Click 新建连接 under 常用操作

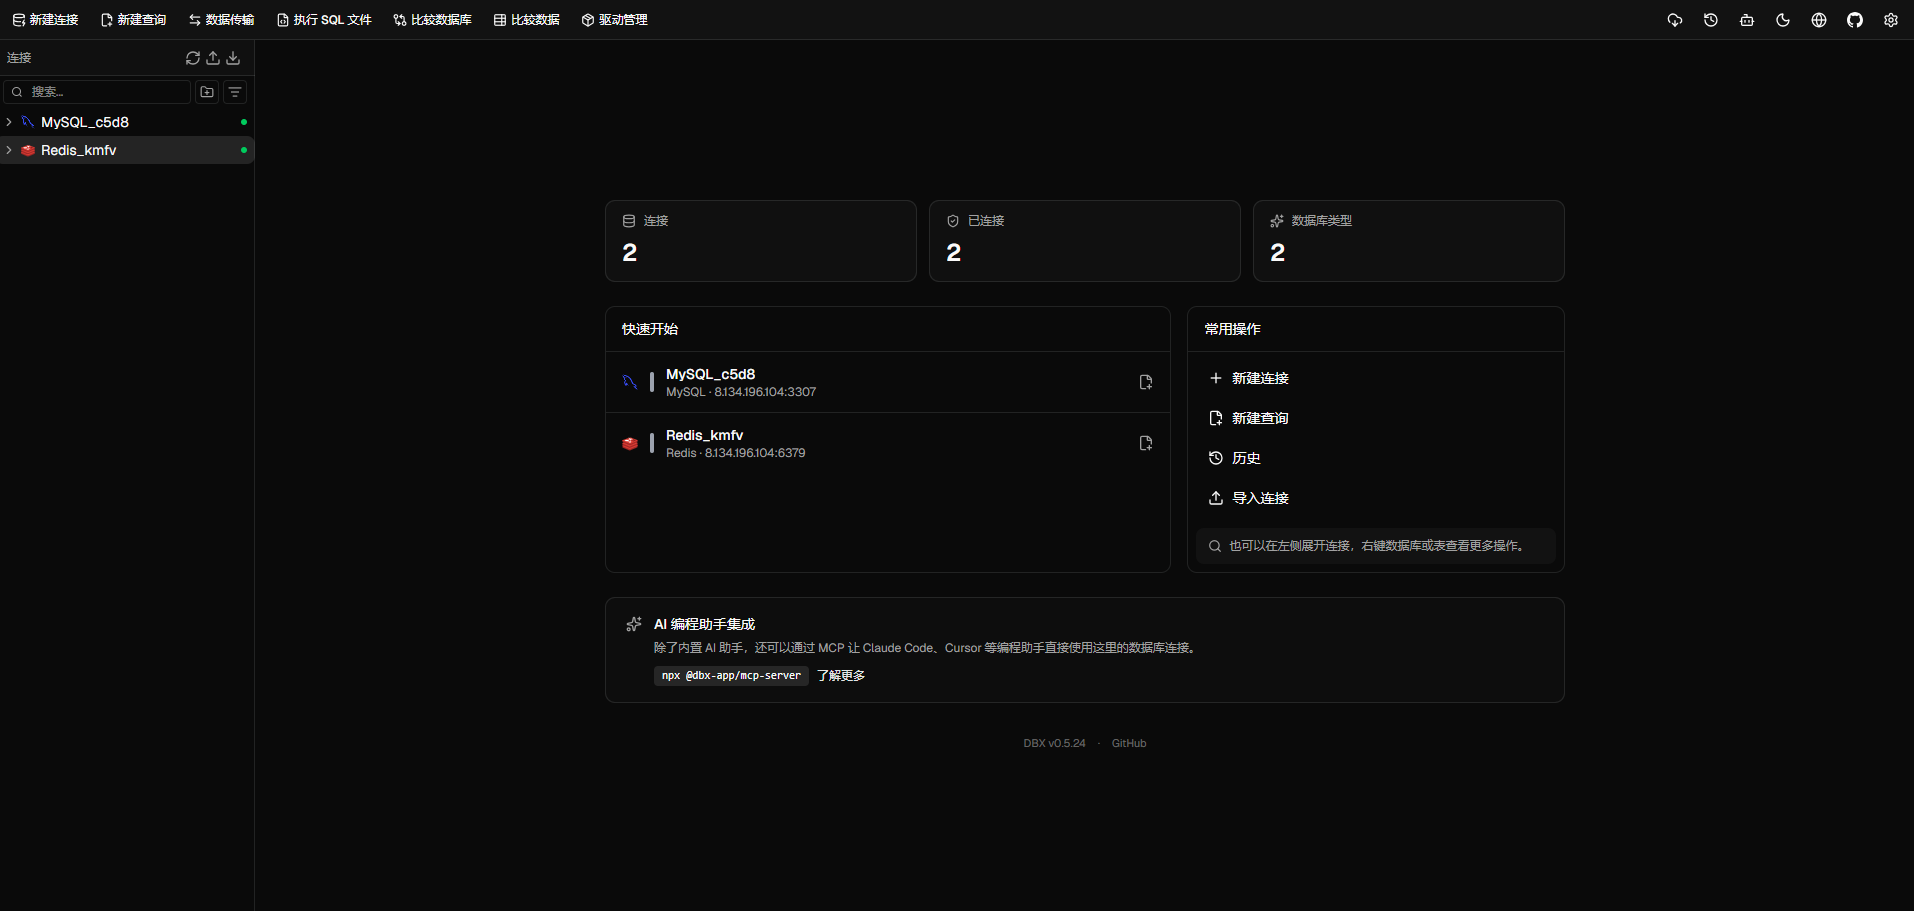click(x=1375, y=378)
